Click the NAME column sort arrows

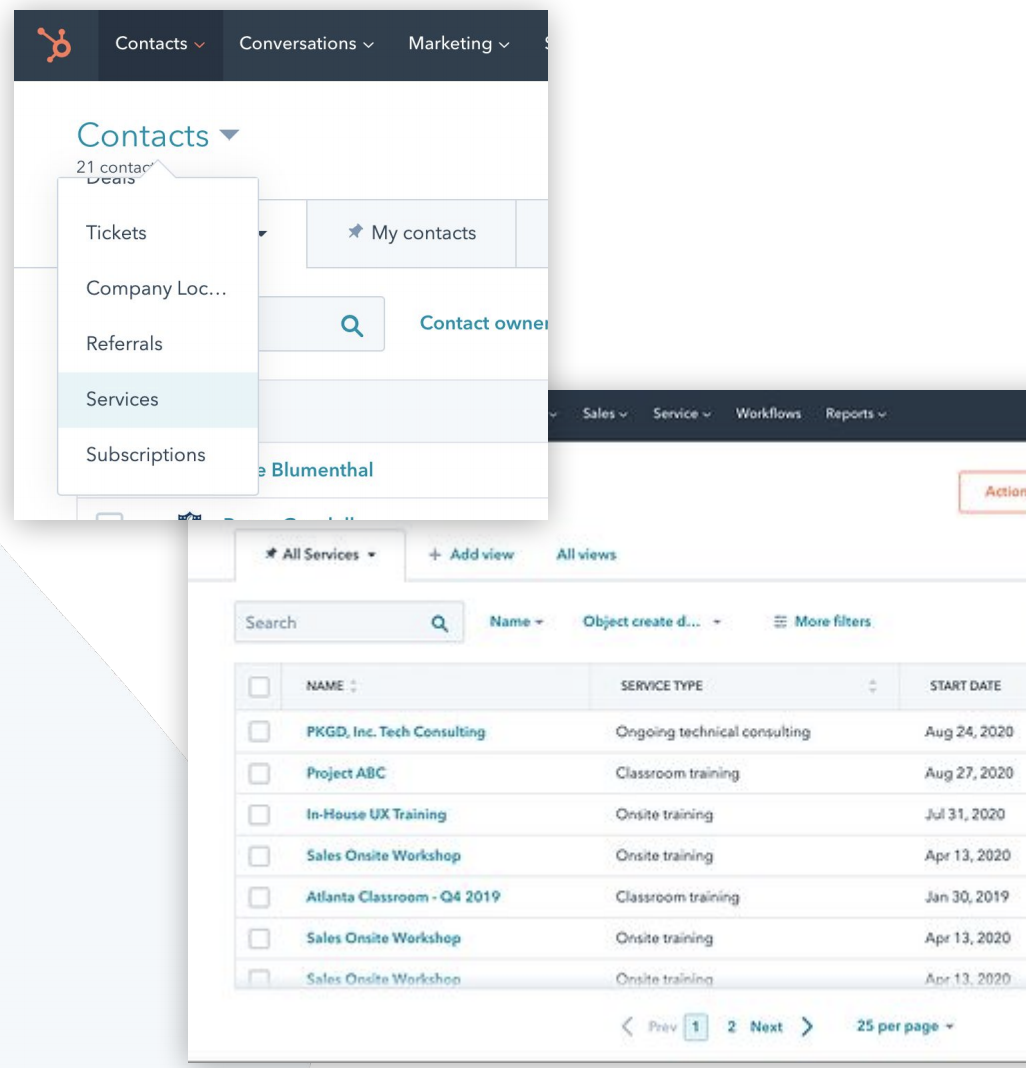click(353, 686)
